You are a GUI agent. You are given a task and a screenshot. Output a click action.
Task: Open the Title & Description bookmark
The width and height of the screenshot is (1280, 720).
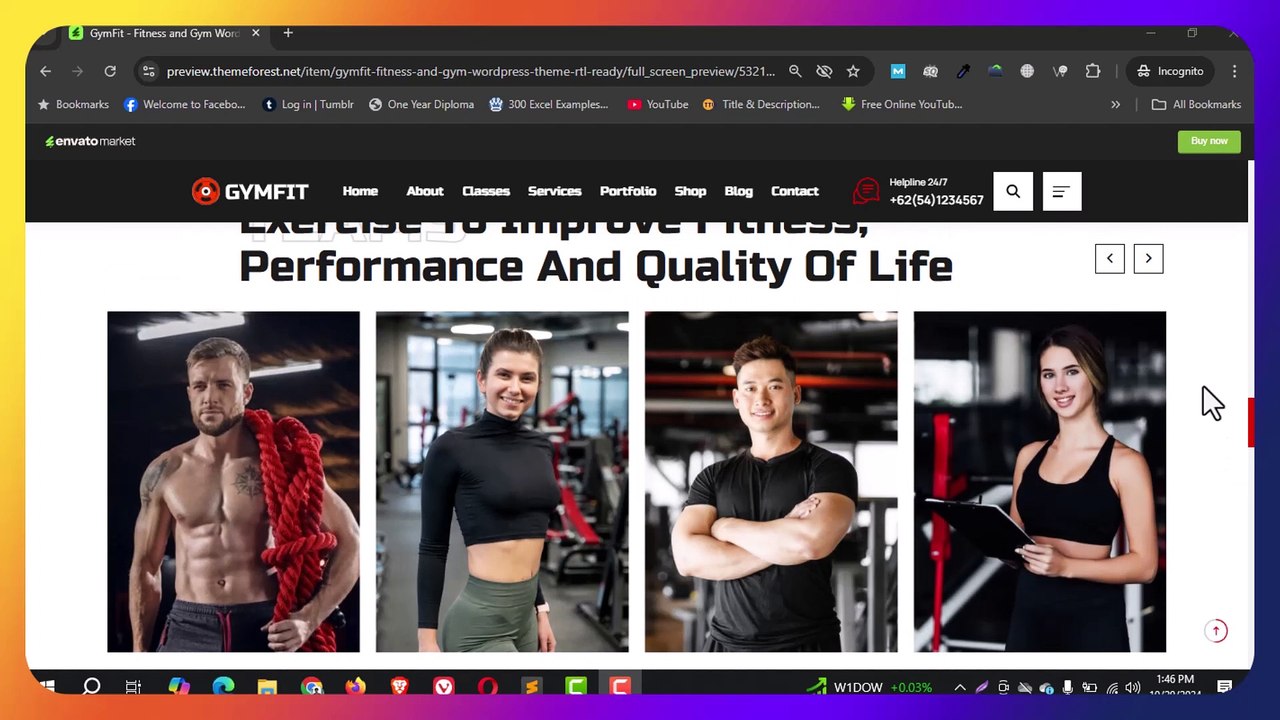click(760, 104)
